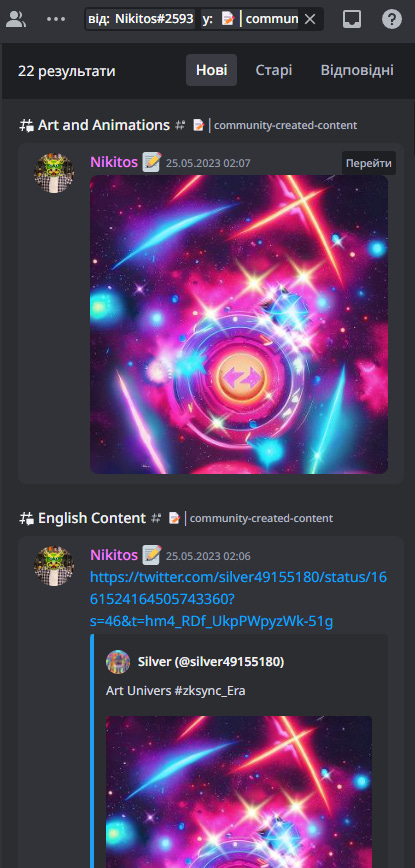Click the Art and Animations thread icon
Viewport: 415px width, 868px height.
tap(27, 125)
